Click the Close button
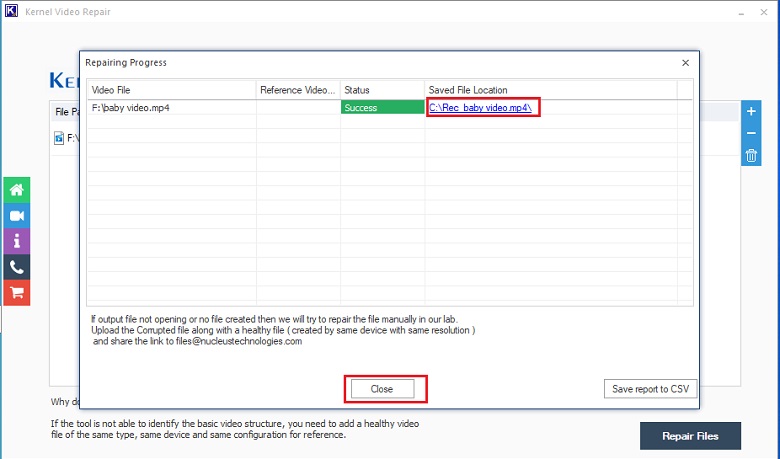This screenshot has height=459, width=780. pyautogui.click(x=382, y=389)
